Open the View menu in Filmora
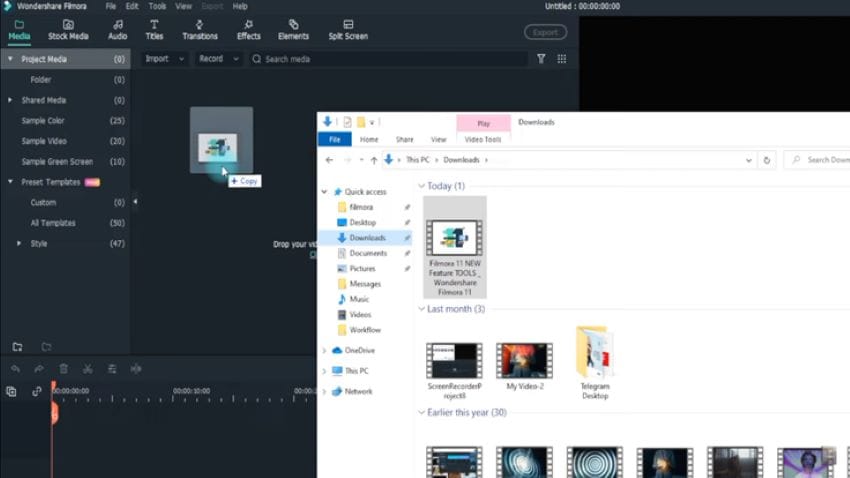 click(x=183, y=7)
